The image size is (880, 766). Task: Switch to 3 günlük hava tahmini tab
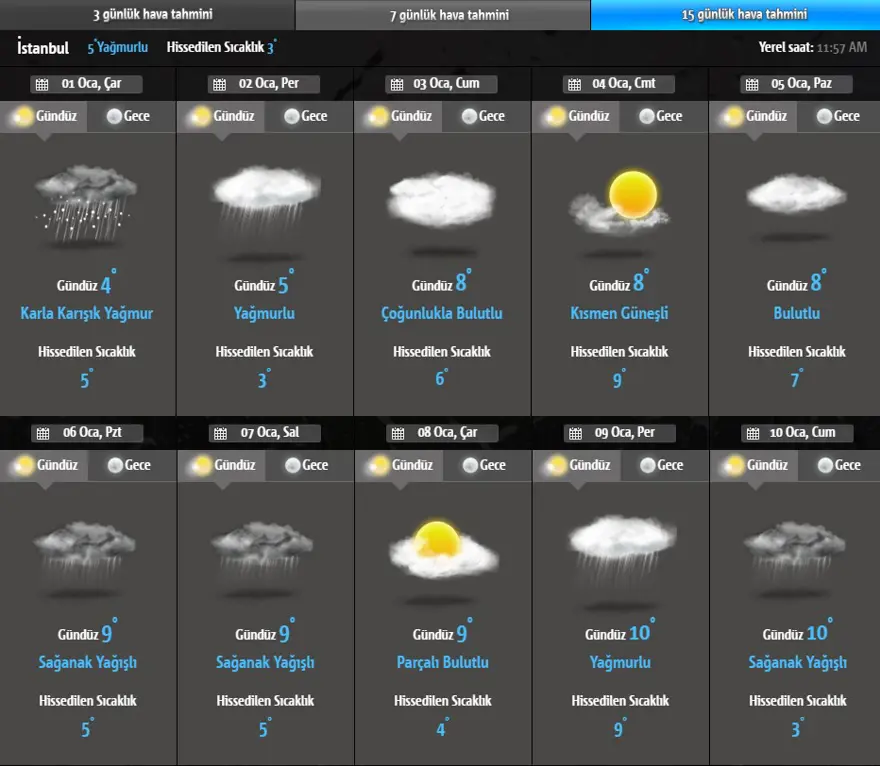(x=147, y=15)
